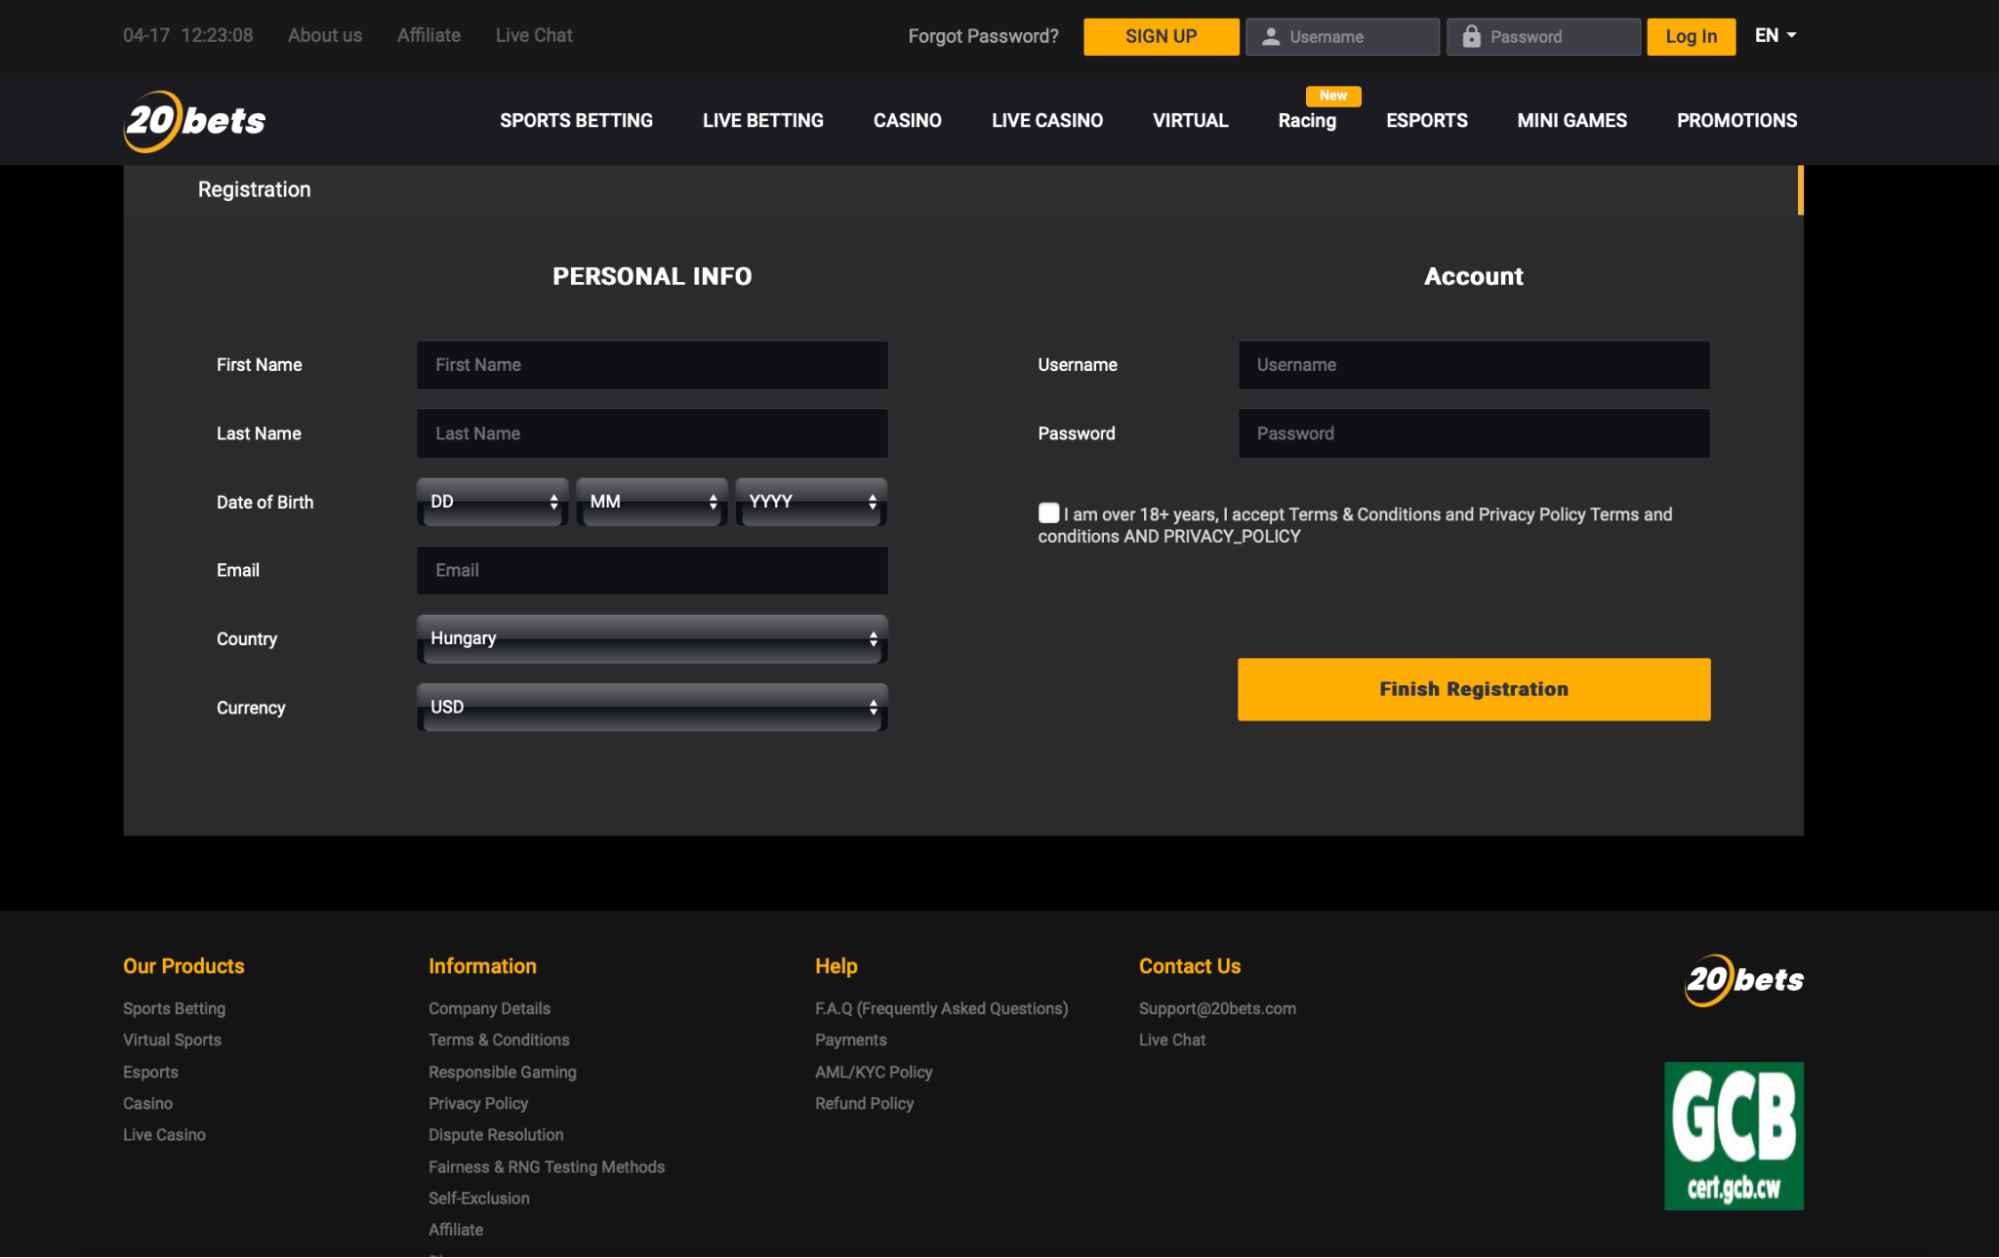The height and width of the screenshot is (1258, 1999).
Task: Open the Promotions menu item
Action: click(1737, 121)
